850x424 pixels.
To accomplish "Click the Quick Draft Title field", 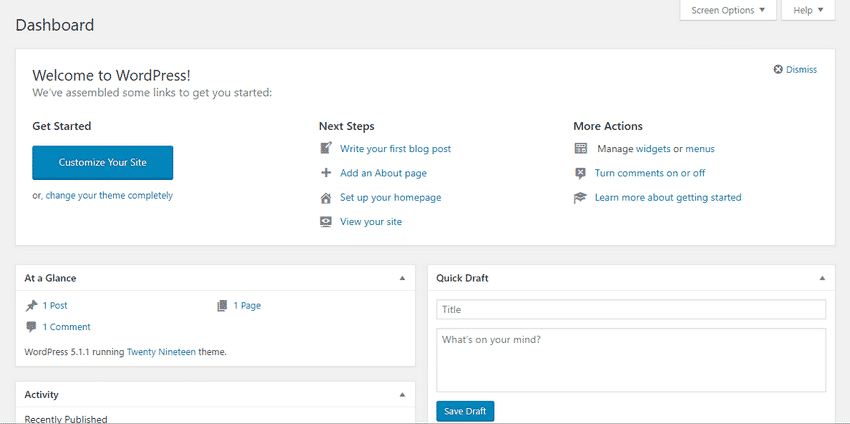I will [x=631, y=310].
